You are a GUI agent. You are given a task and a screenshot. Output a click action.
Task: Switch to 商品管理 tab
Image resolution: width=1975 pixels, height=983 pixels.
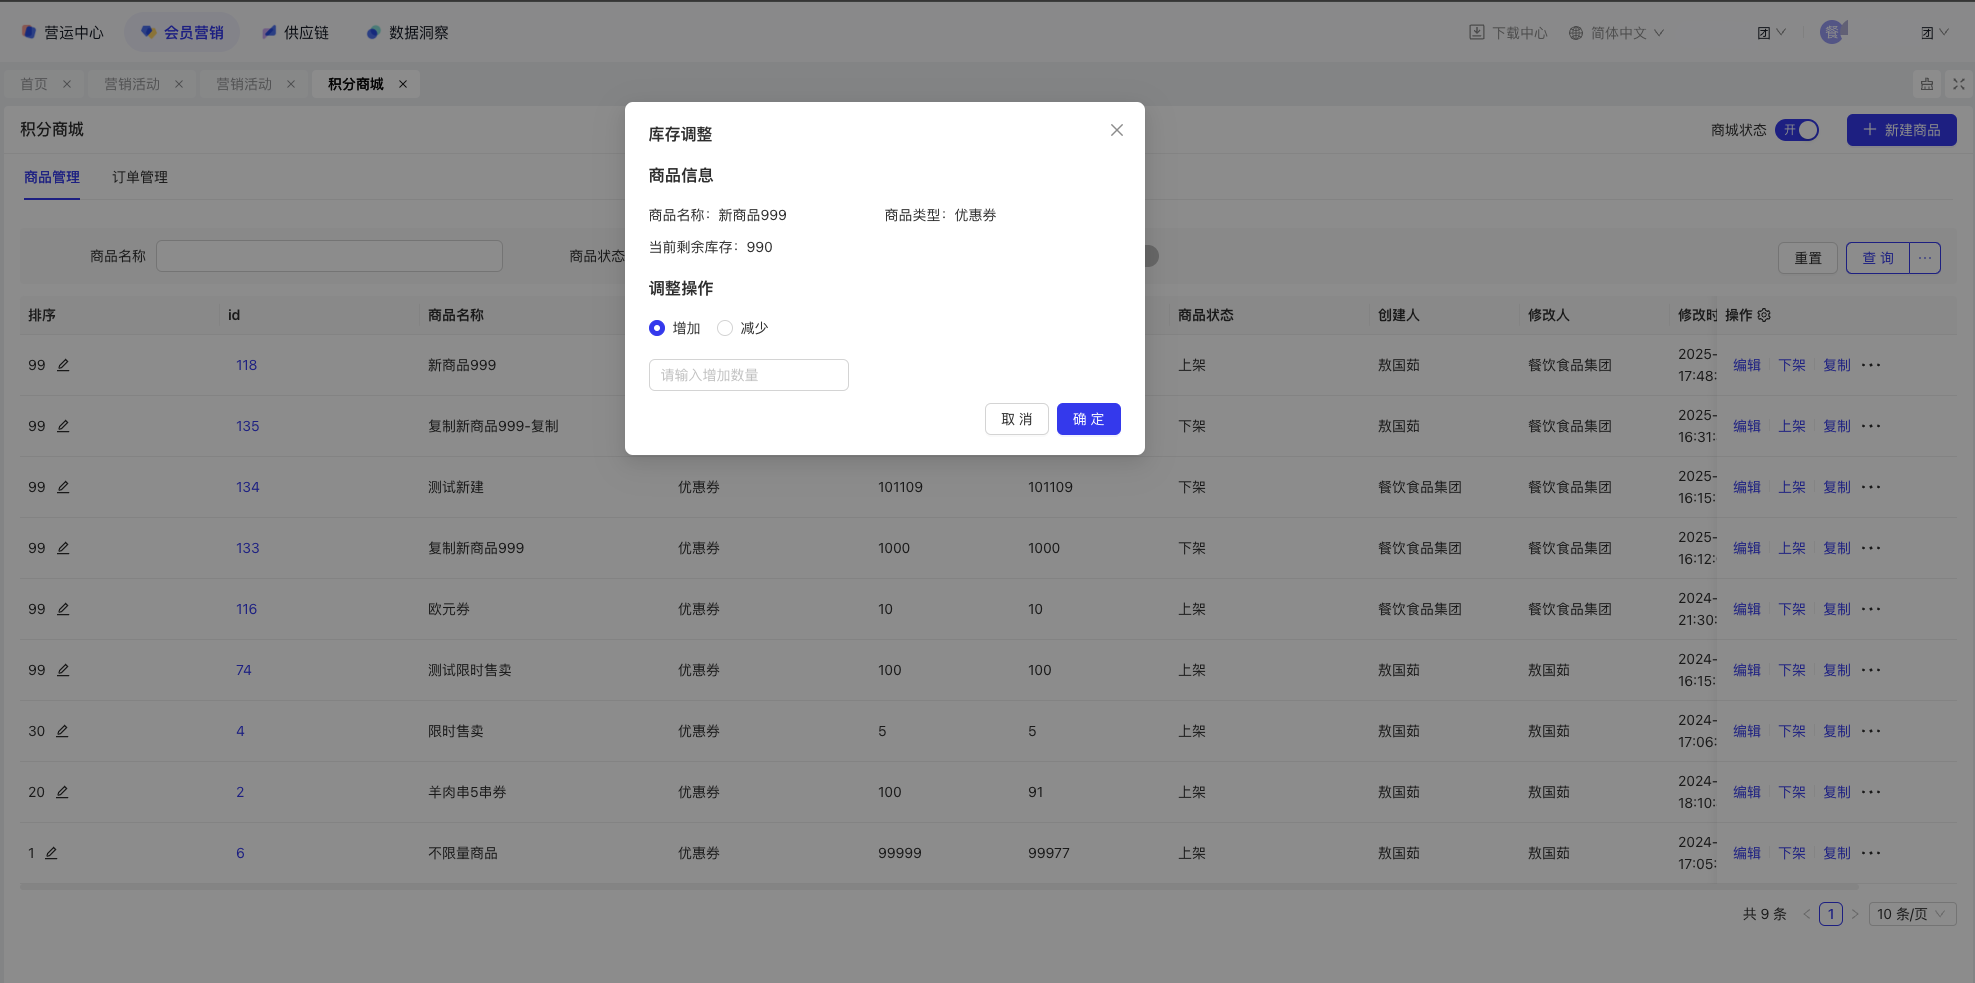point(52,177)
